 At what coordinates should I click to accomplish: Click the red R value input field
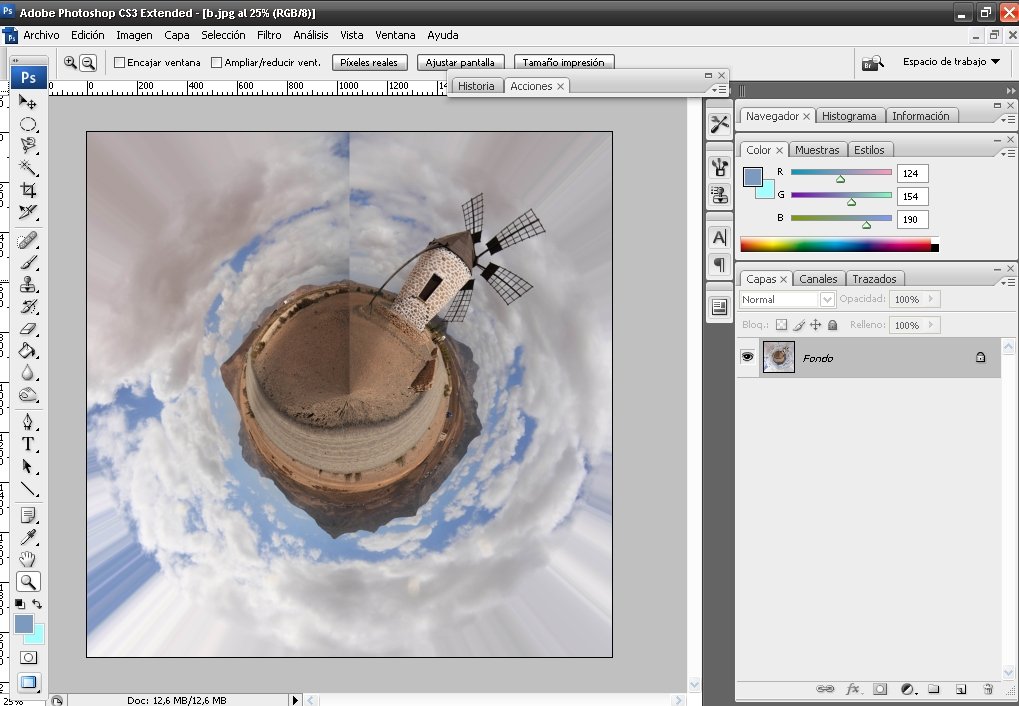pyautogui.click(x=912, y=173)
